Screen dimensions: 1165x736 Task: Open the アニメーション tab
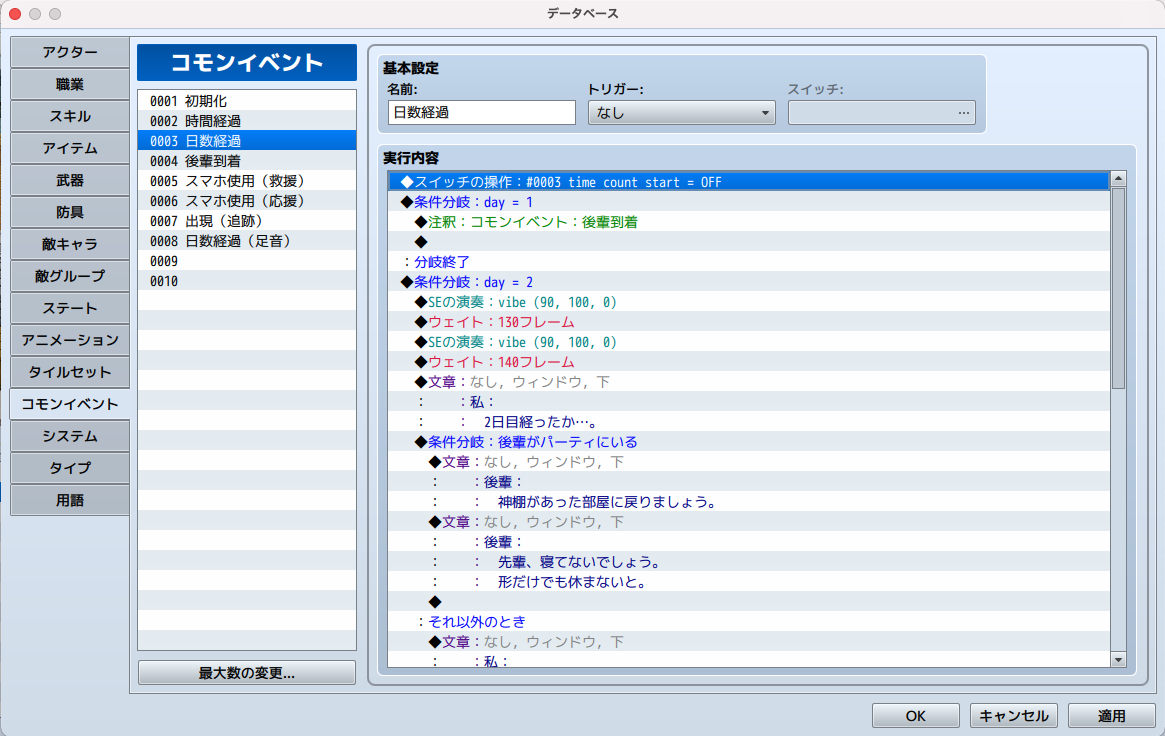point(70,340)
